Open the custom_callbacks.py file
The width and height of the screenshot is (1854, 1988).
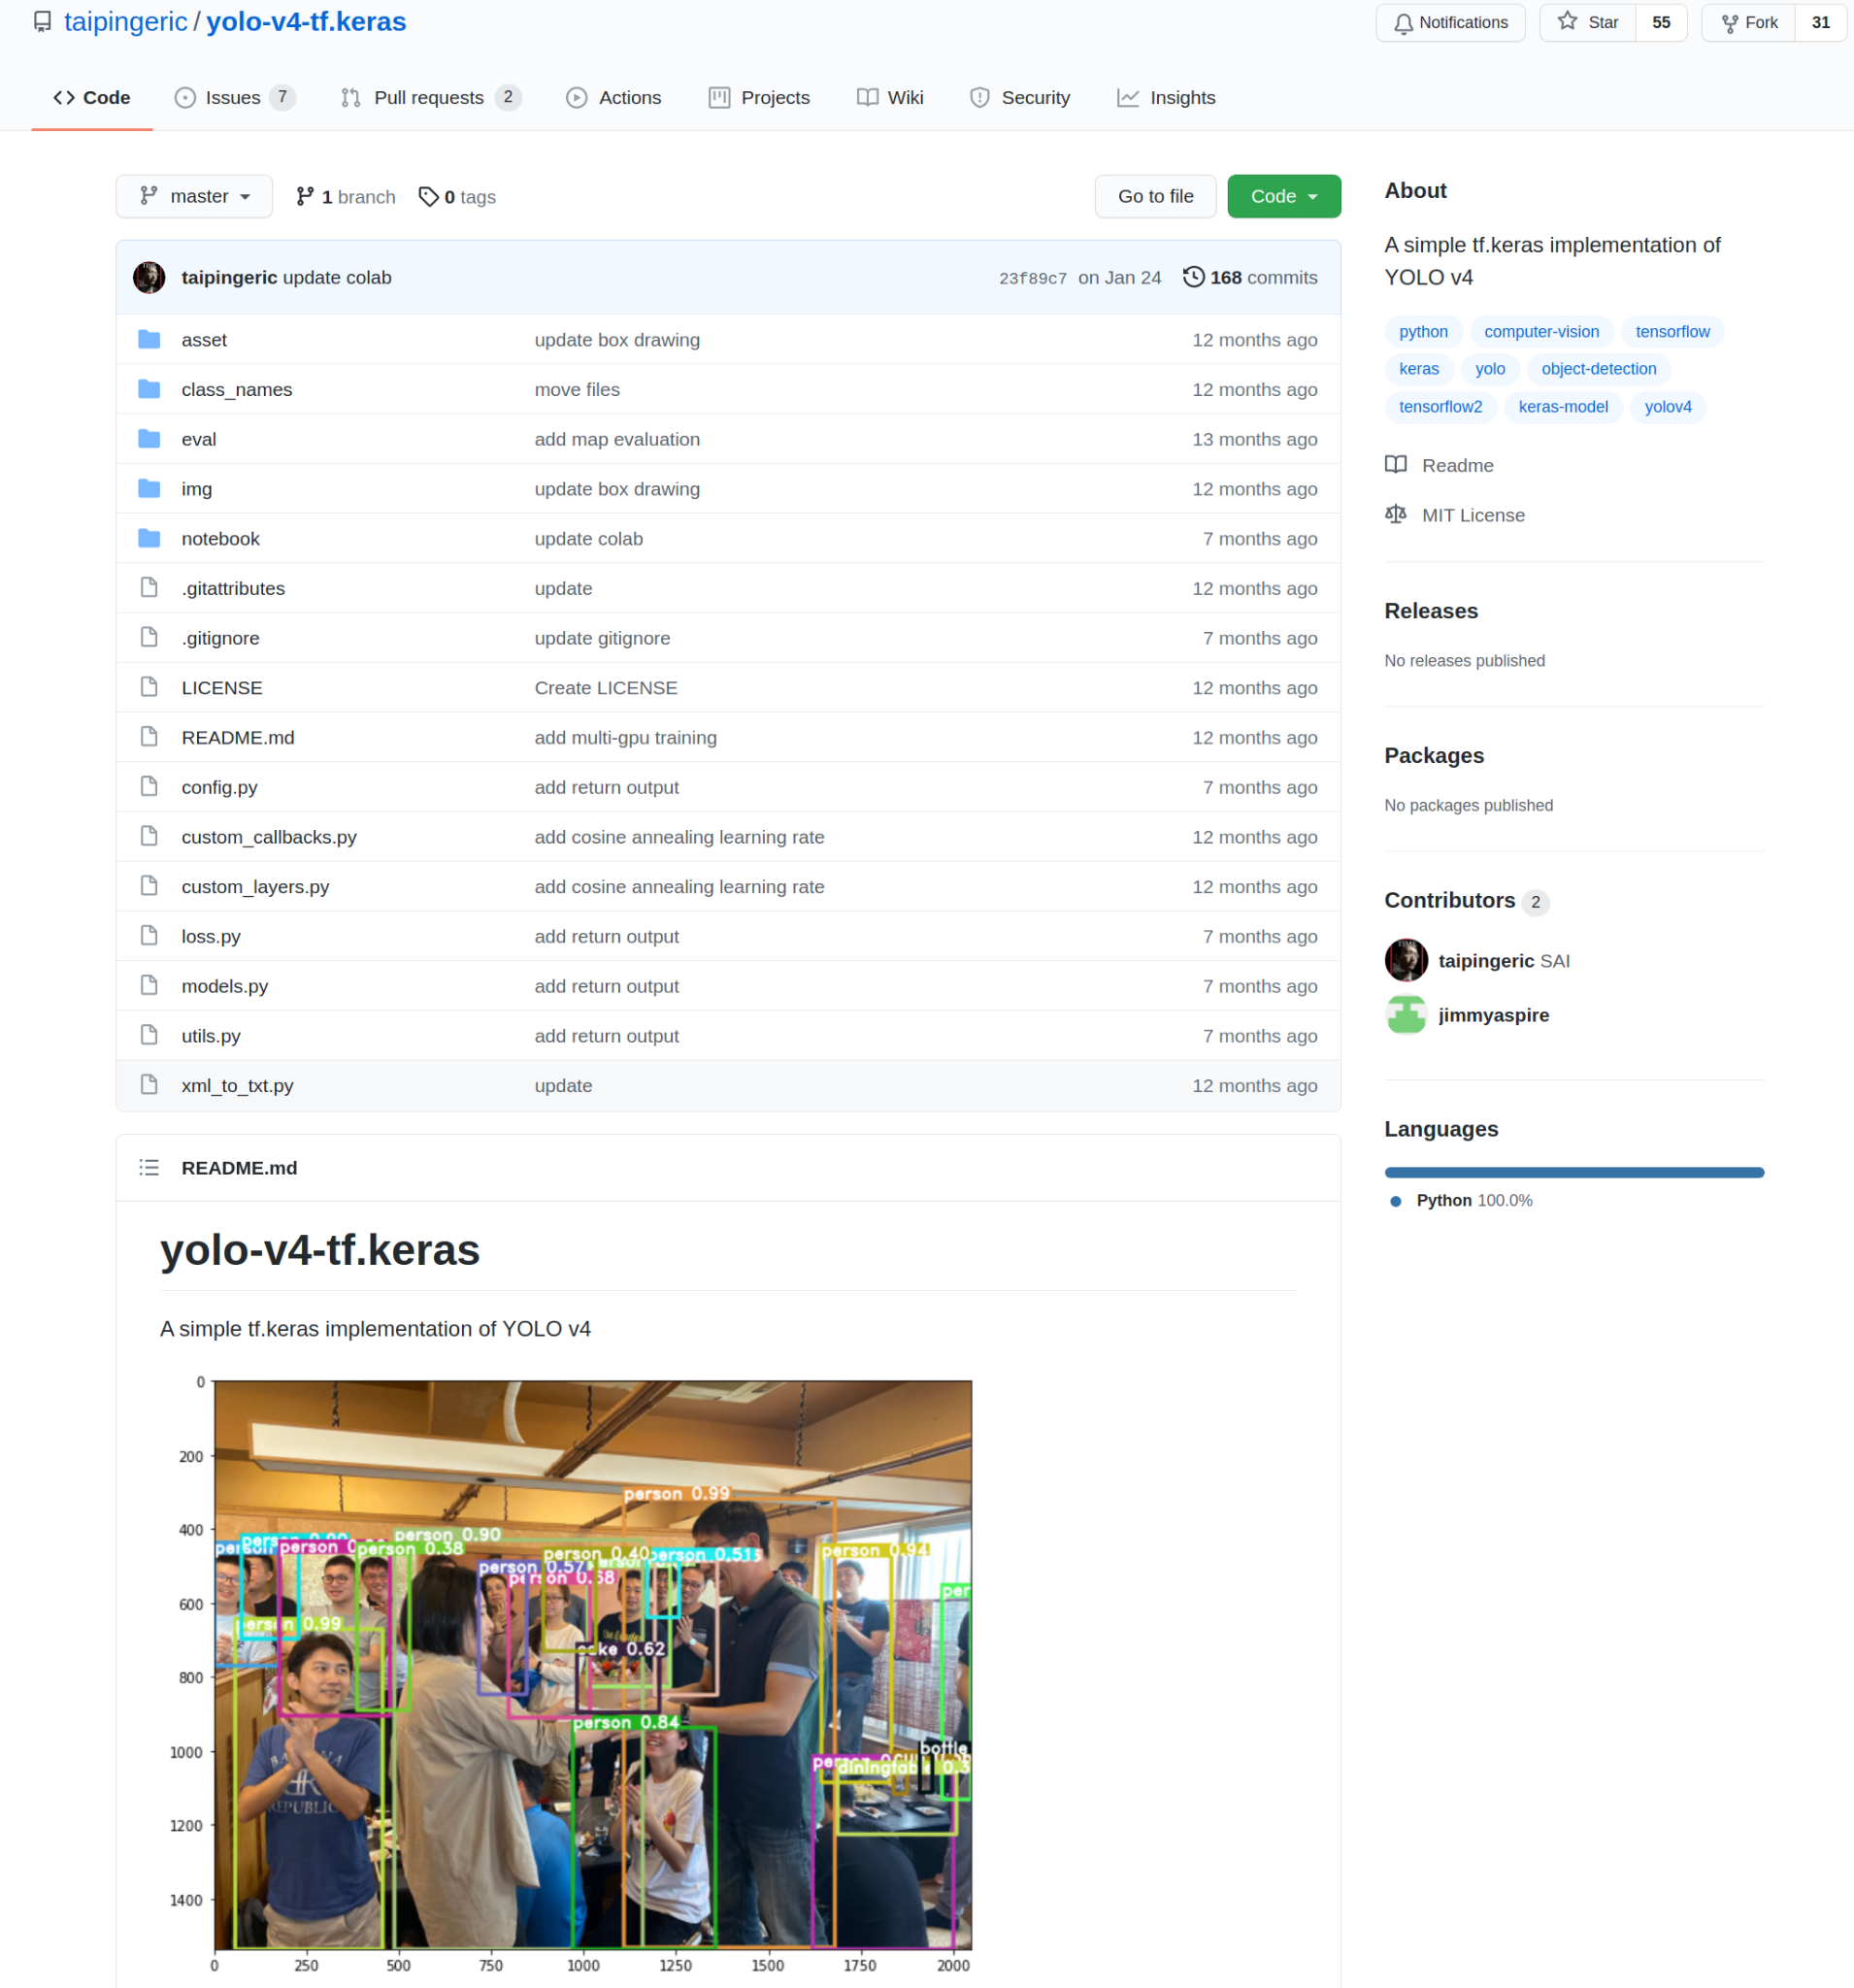269,837
